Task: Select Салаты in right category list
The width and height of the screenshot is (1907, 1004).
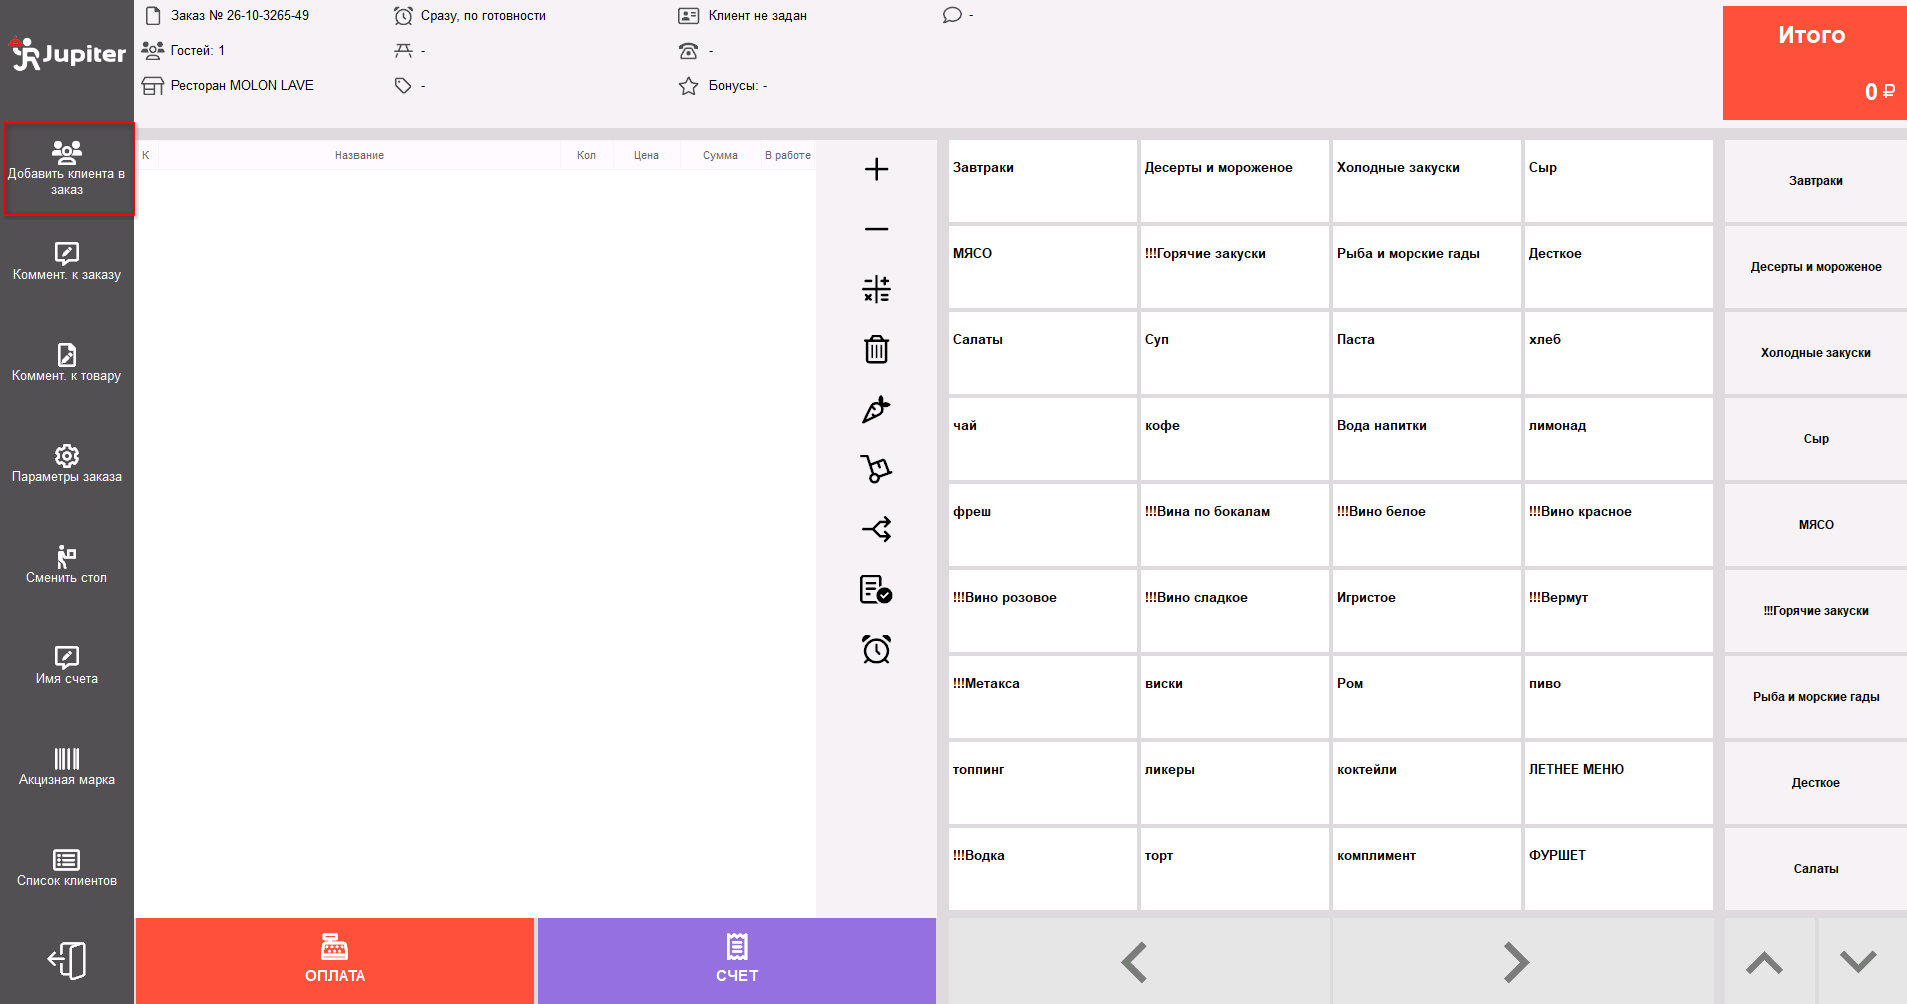Action: click(x=1816, y=869)
